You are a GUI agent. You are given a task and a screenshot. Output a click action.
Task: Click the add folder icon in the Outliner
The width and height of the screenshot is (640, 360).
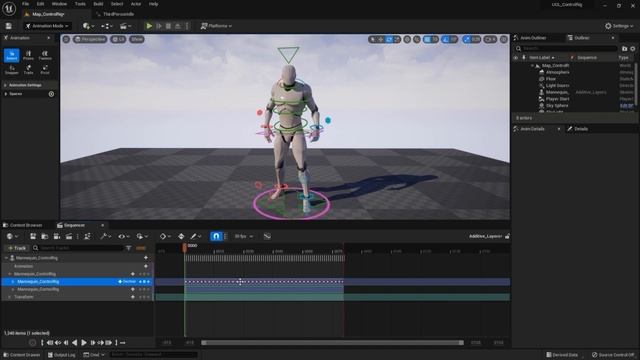(x=624, y=49)
